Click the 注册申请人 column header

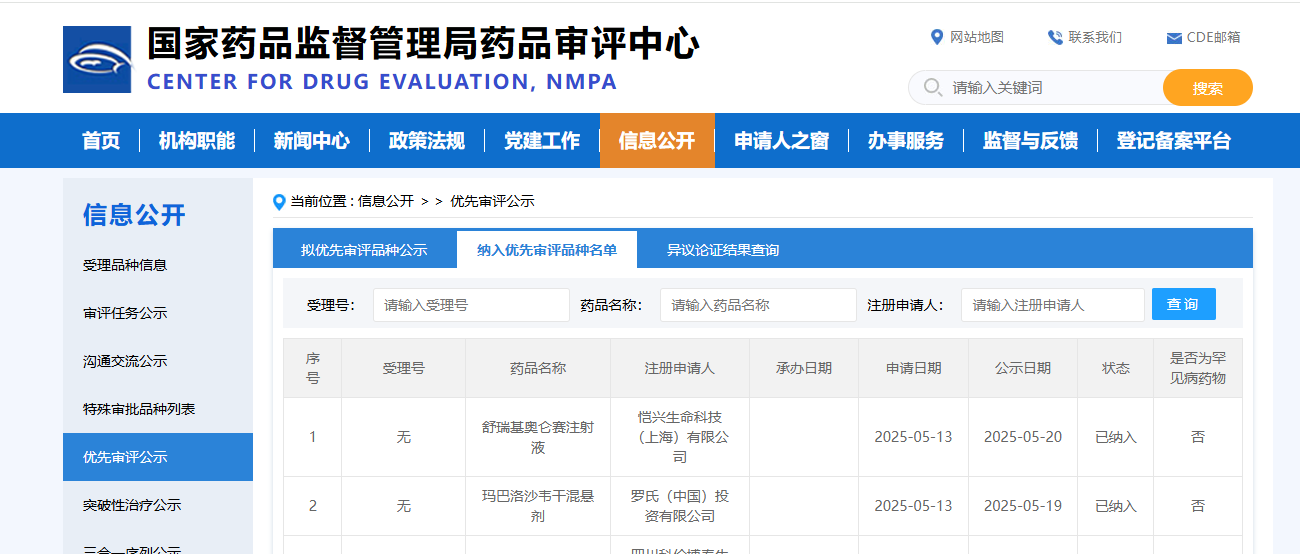click(x=680, y=368)
